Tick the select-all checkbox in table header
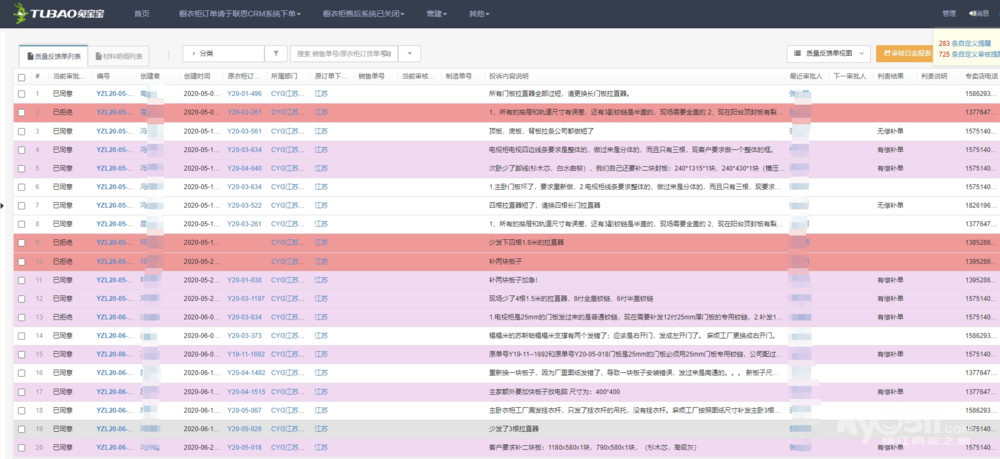The width and height of the screenshot is (1000, 459). 22,76
